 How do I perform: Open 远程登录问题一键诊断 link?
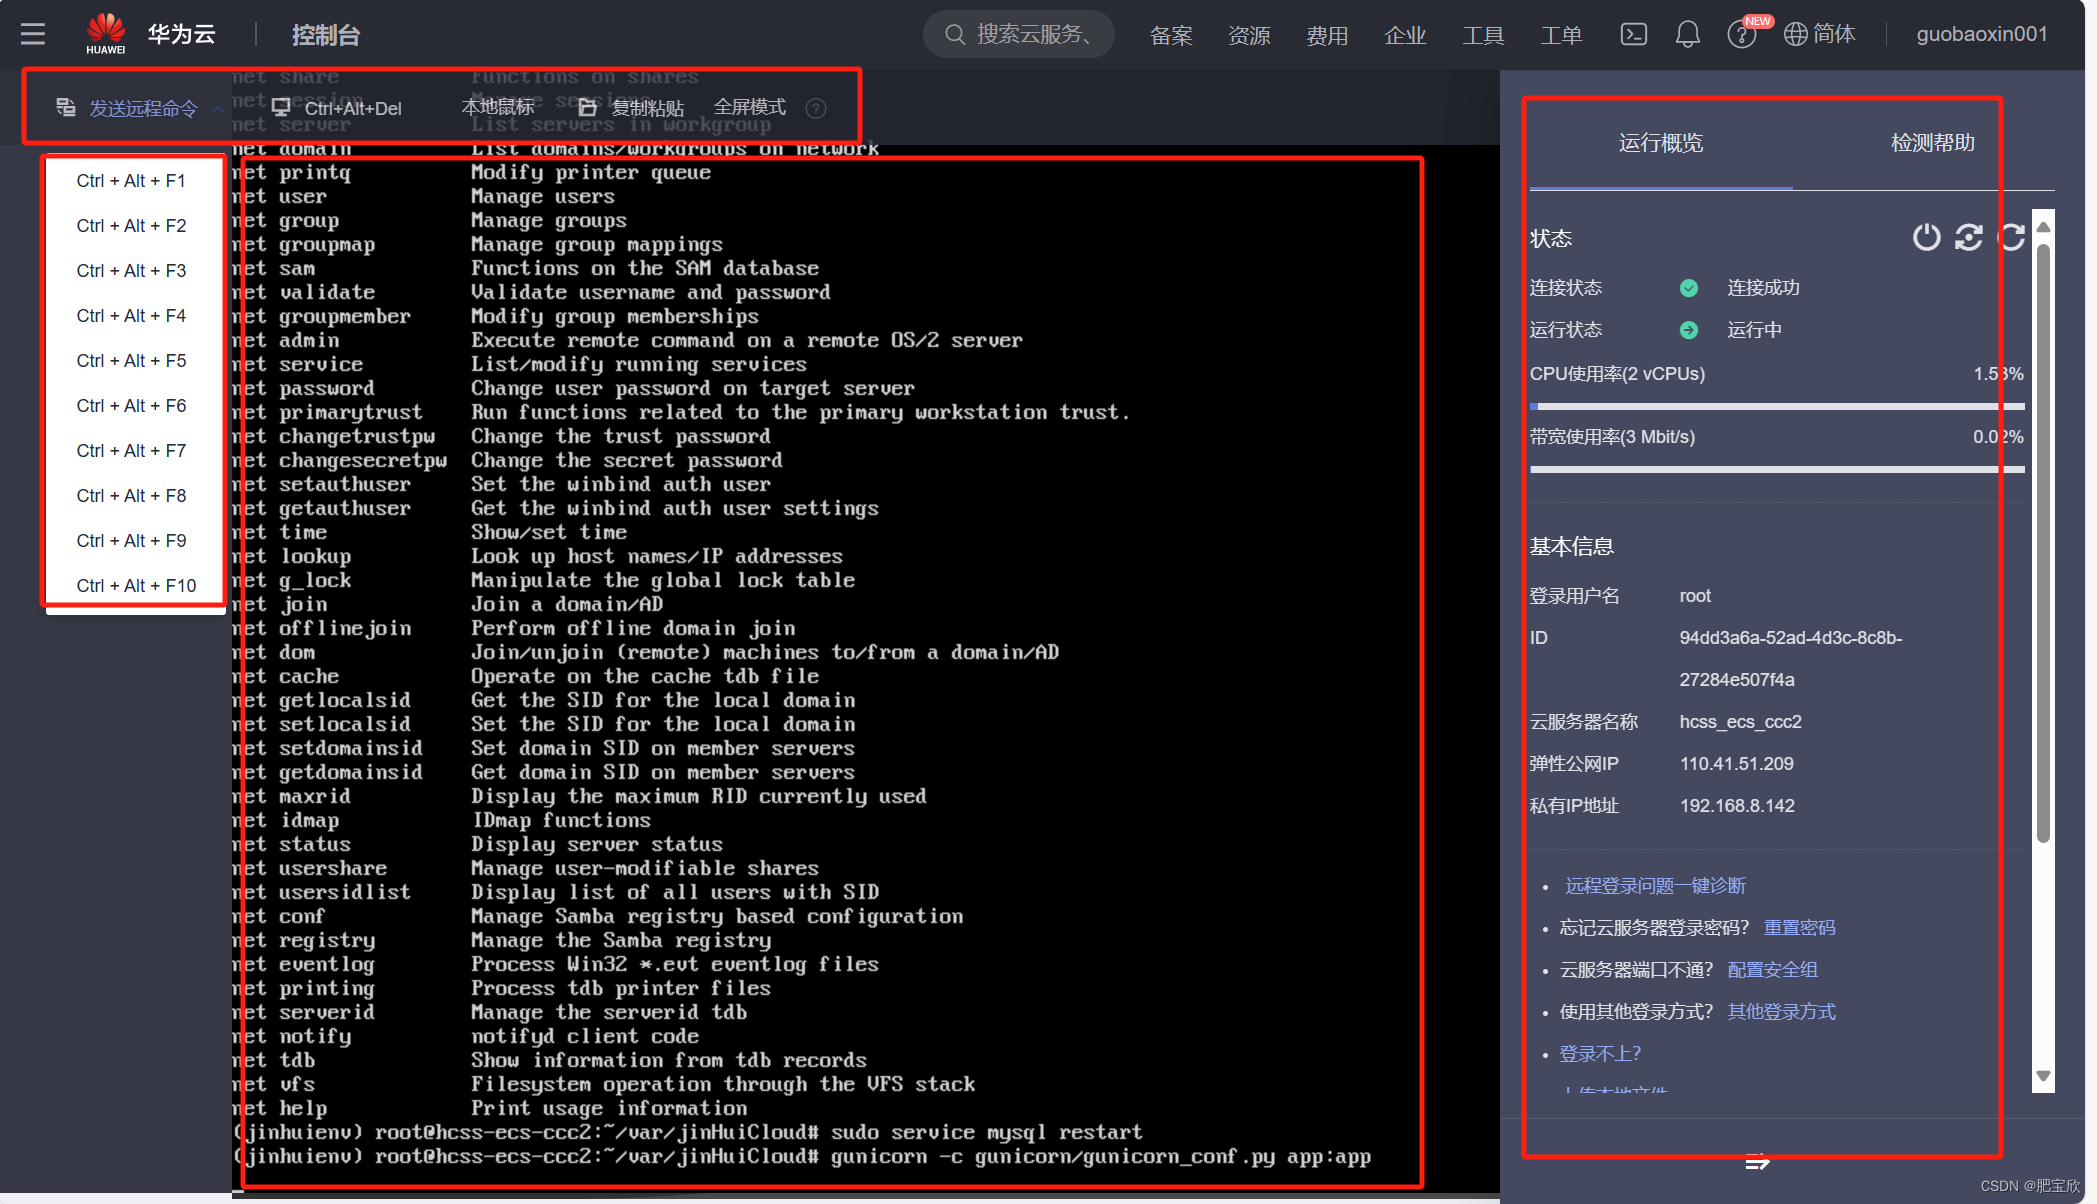[1655, 886]
